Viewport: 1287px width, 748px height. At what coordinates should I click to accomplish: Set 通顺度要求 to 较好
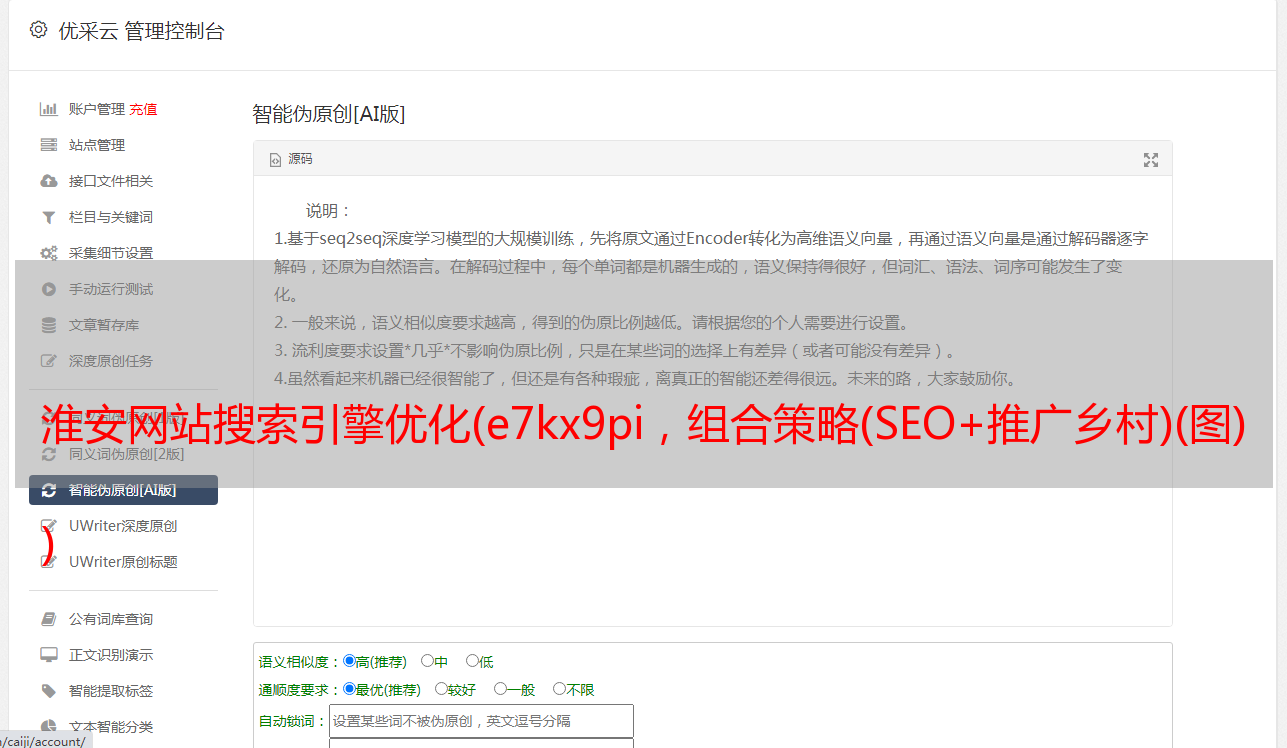point(441,689)
